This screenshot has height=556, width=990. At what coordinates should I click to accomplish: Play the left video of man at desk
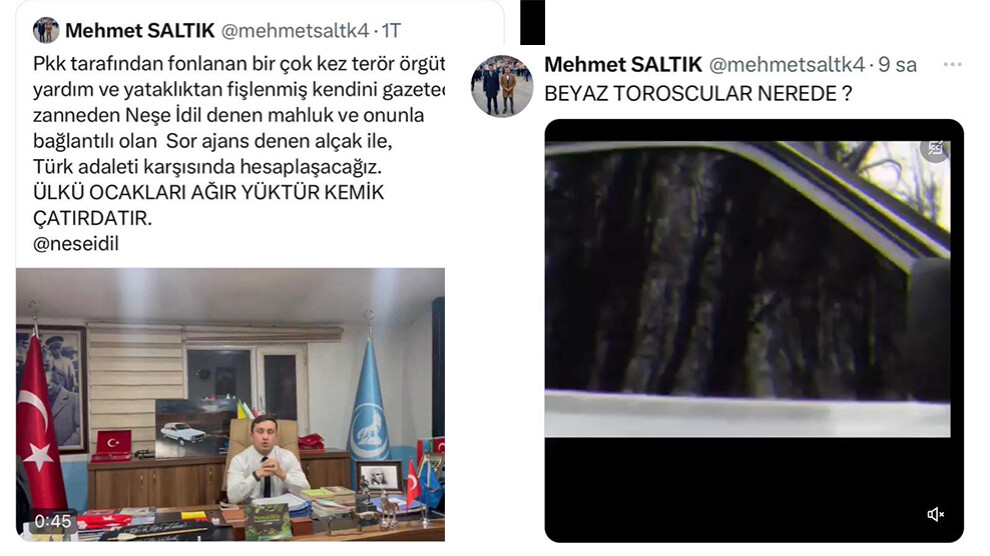230,405
